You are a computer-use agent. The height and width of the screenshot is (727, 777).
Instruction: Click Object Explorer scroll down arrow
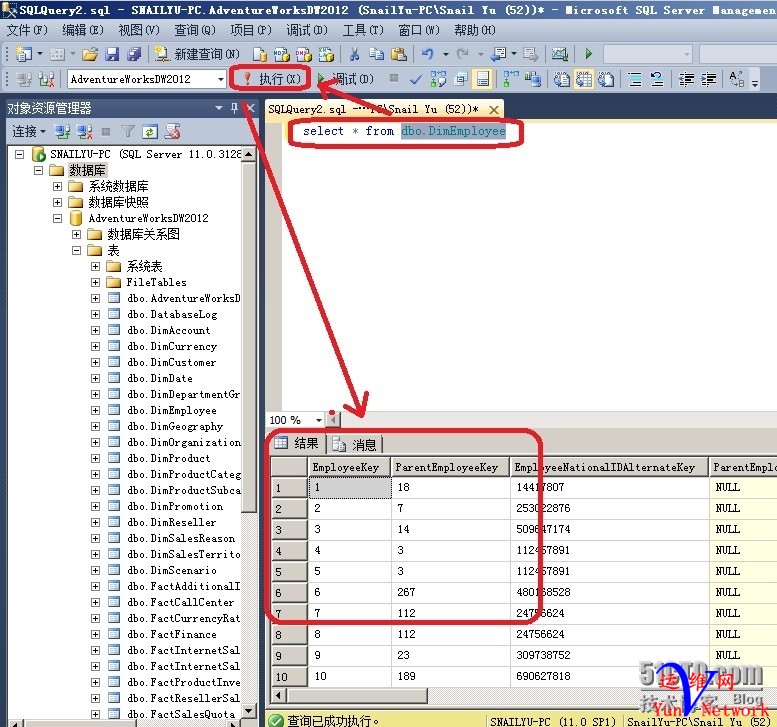[x=249, y=711]
